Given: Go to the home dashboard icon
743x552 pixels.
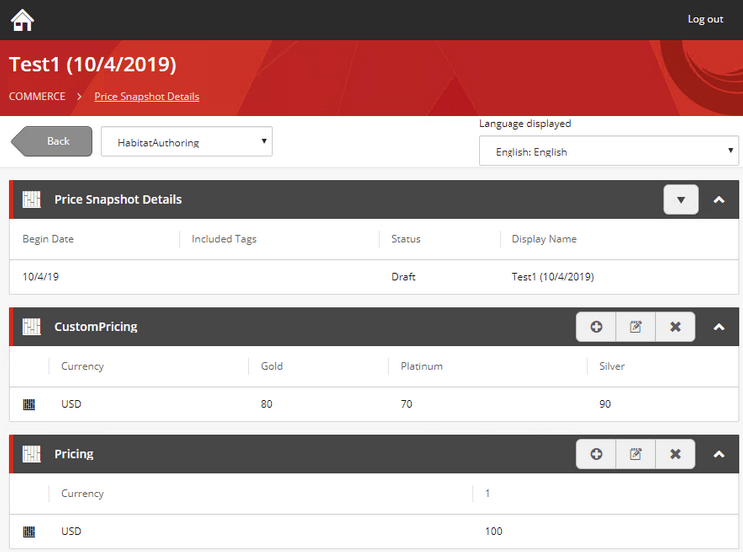Looking at the screenshot, I should (x=22, y=20).
